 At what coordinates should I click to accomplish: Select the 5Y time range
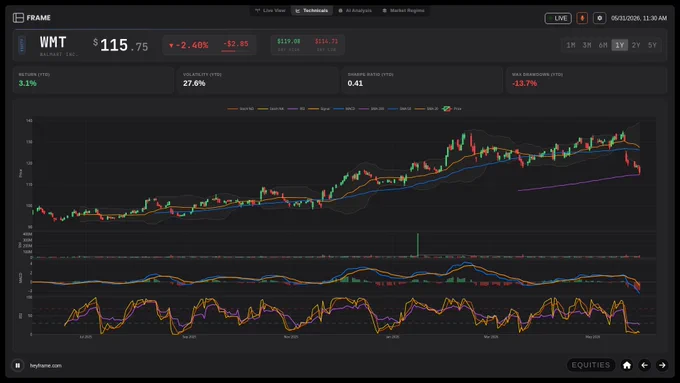pos(652,45)
